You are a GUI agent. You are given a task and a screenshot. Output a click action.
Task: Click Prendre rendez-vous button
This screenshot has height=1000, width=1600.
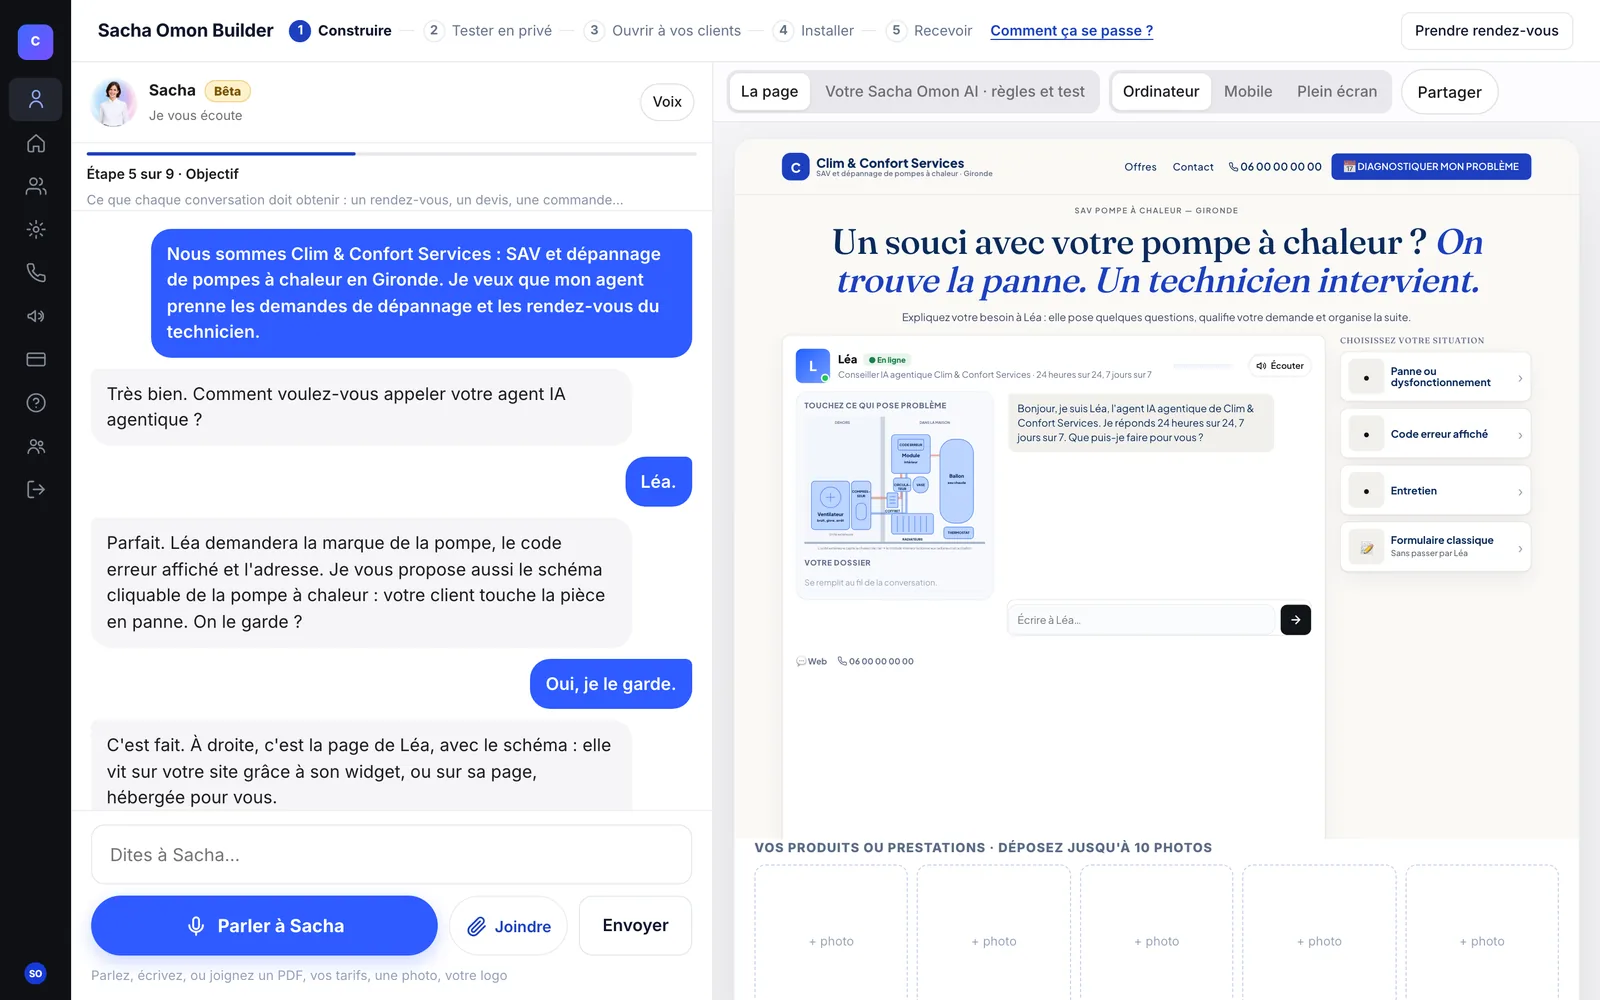point(1486,31)
